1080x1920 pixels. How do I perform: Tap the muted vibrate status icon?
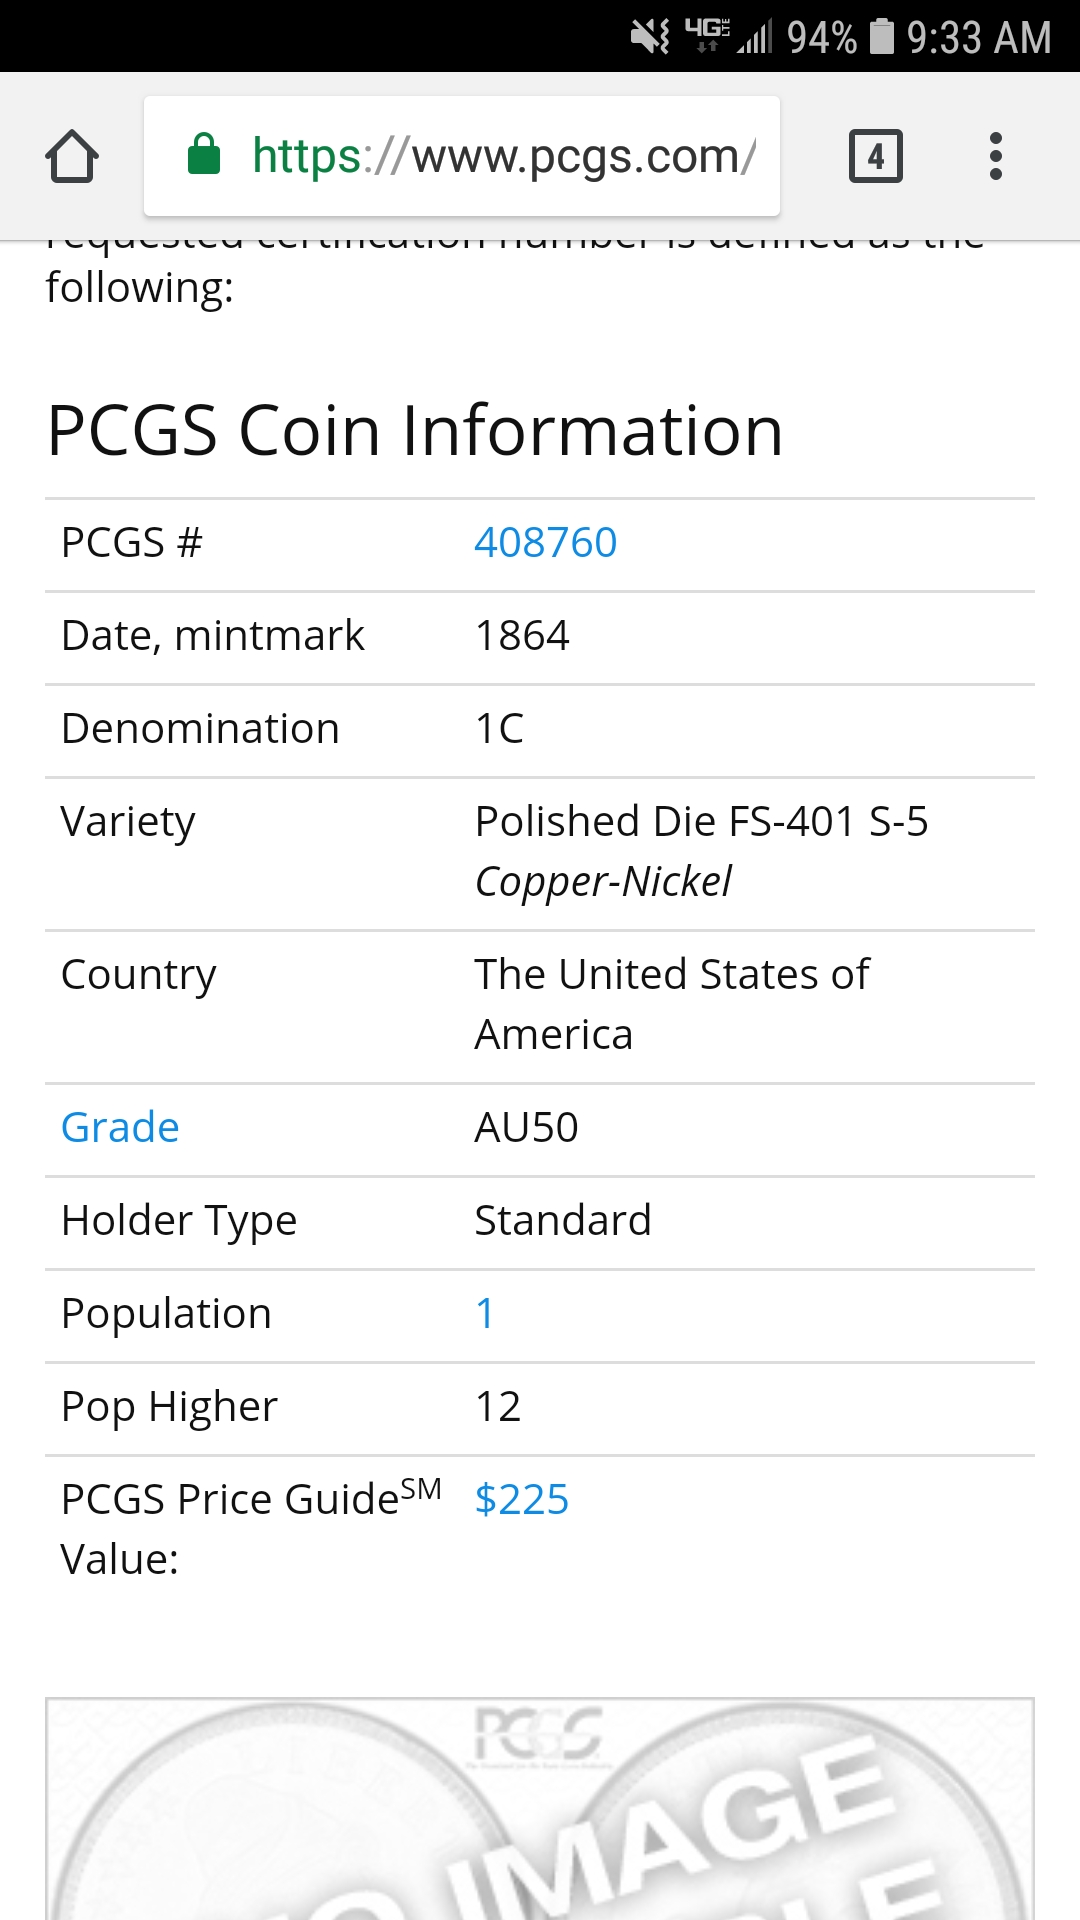(x=650, y=37)
